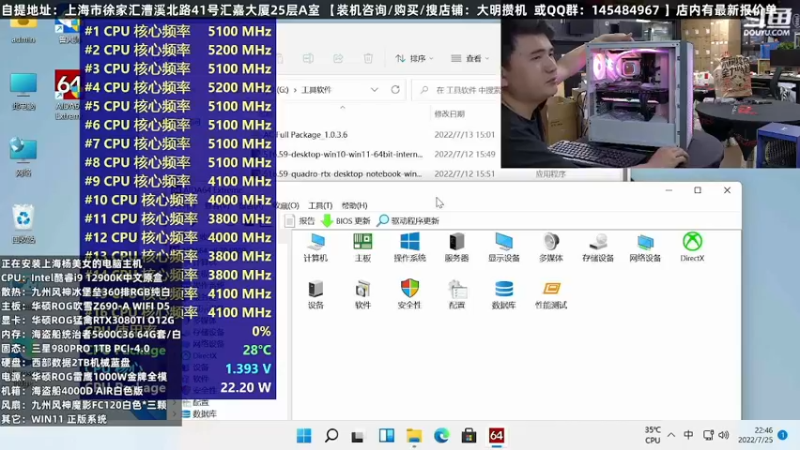Viewport: 800px width, 450px height.
Task: Open Task View from taskbar
Action: pyautogui.click(x=358, y=436)
